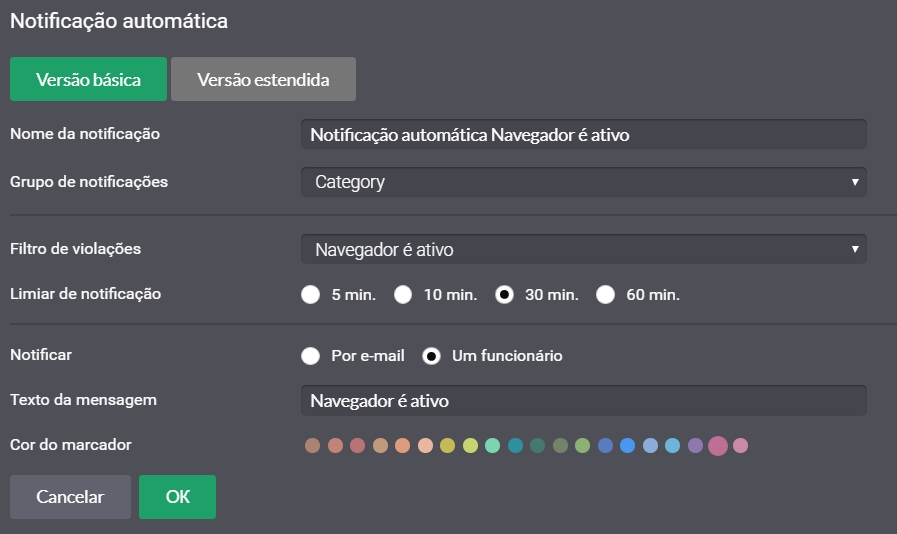The height and width of the screenshot is (534, 897).
Task: Select the Por e-mail notify option
Action: pyautogui.click(x=311, y=356)
